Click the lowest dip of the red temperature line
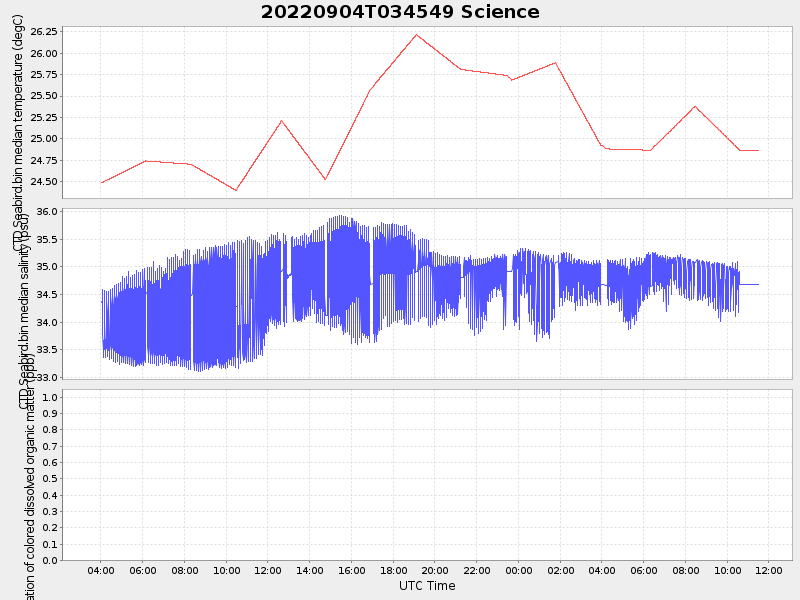This screenshot has width=800, height=600. tap(236, 190)
